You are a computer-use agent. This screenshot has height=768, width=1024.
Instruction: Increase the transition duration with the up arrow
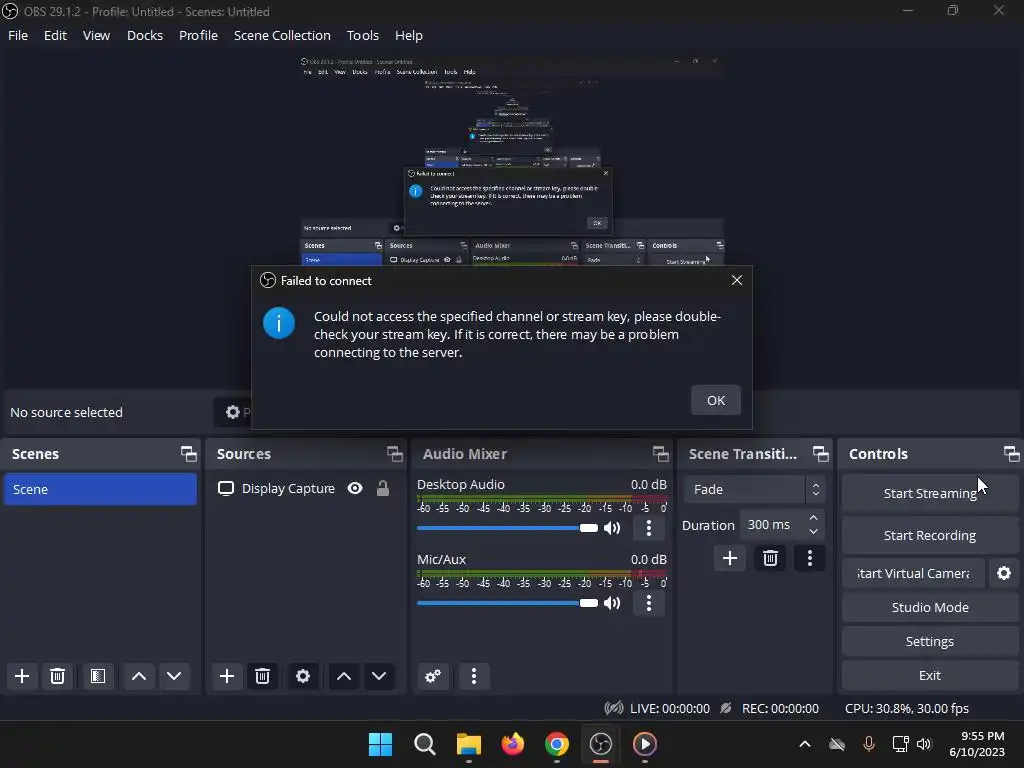click(813, 518)
